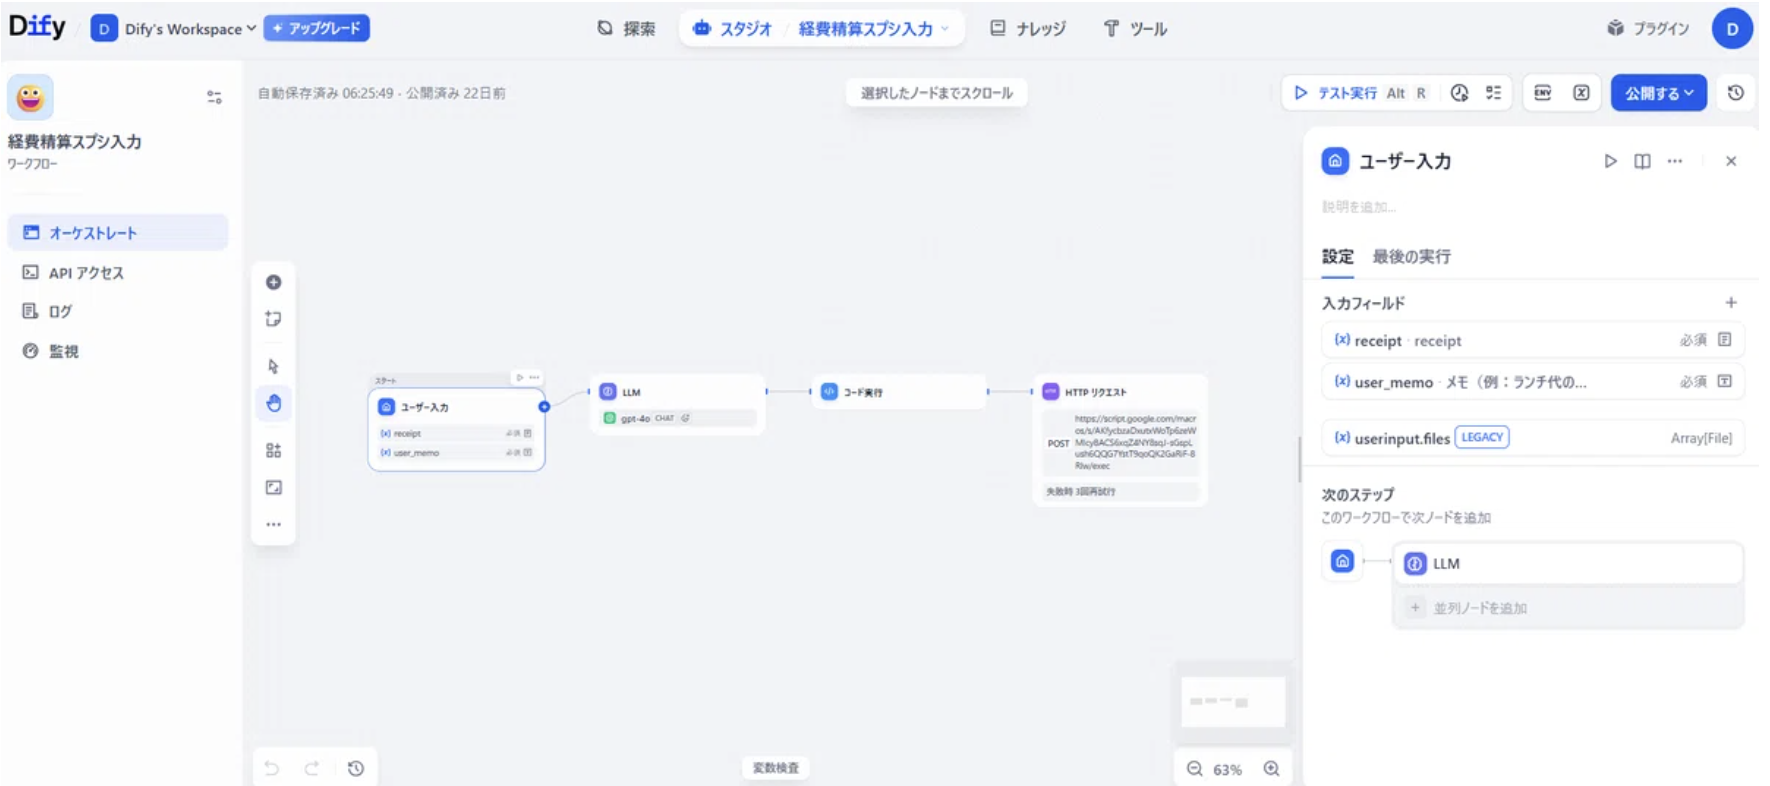Close the ユーザー入力 panel
The image size is (1770, 786).
coord(1731,161)
